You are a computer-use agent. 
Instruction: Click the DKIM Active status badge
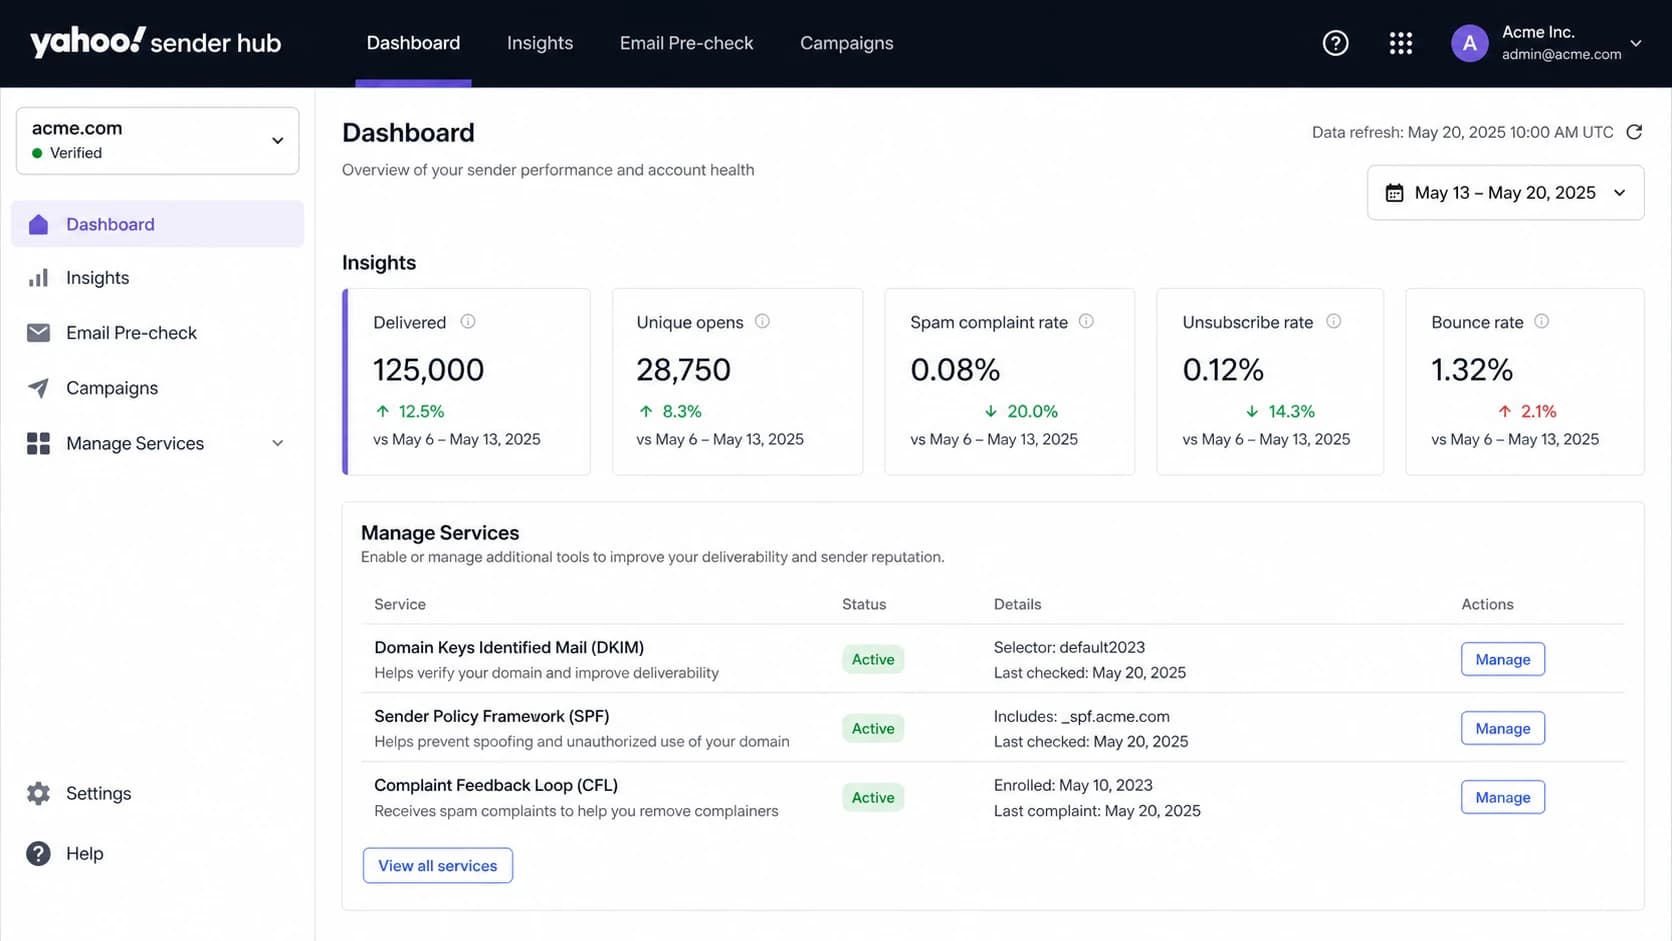tap(872, 659)
